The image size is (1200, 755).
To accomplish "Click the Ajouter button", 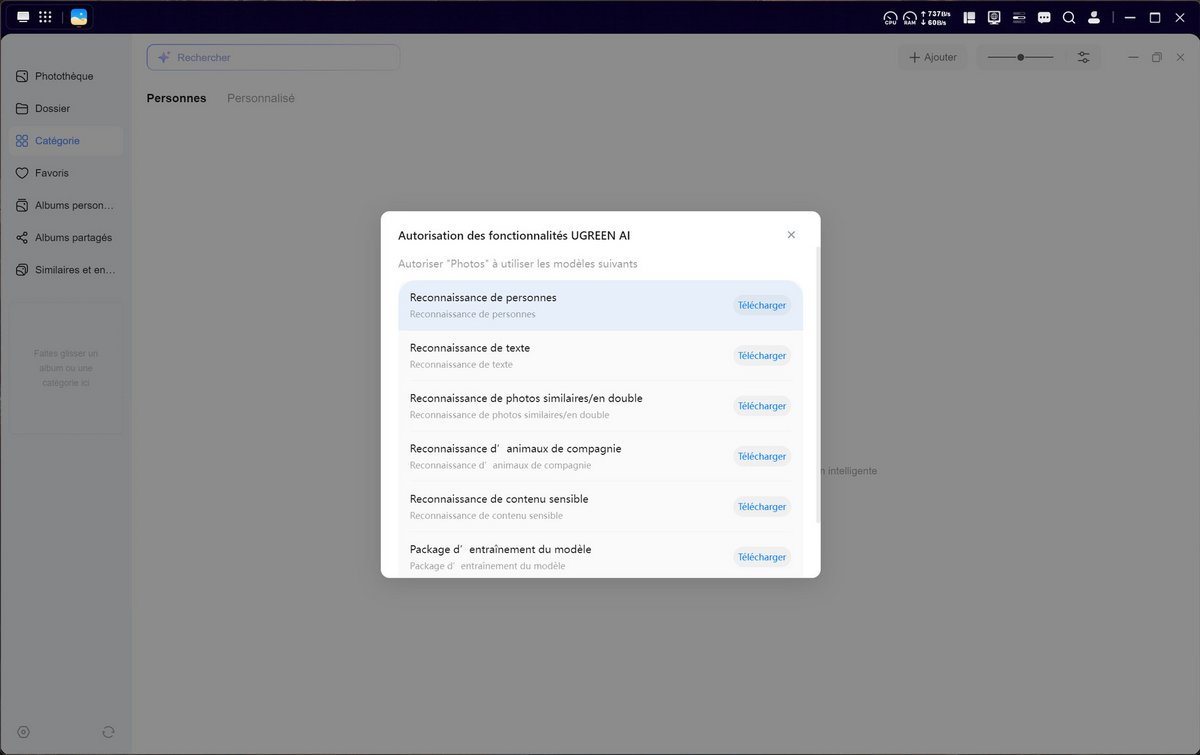I will [933, 58].
